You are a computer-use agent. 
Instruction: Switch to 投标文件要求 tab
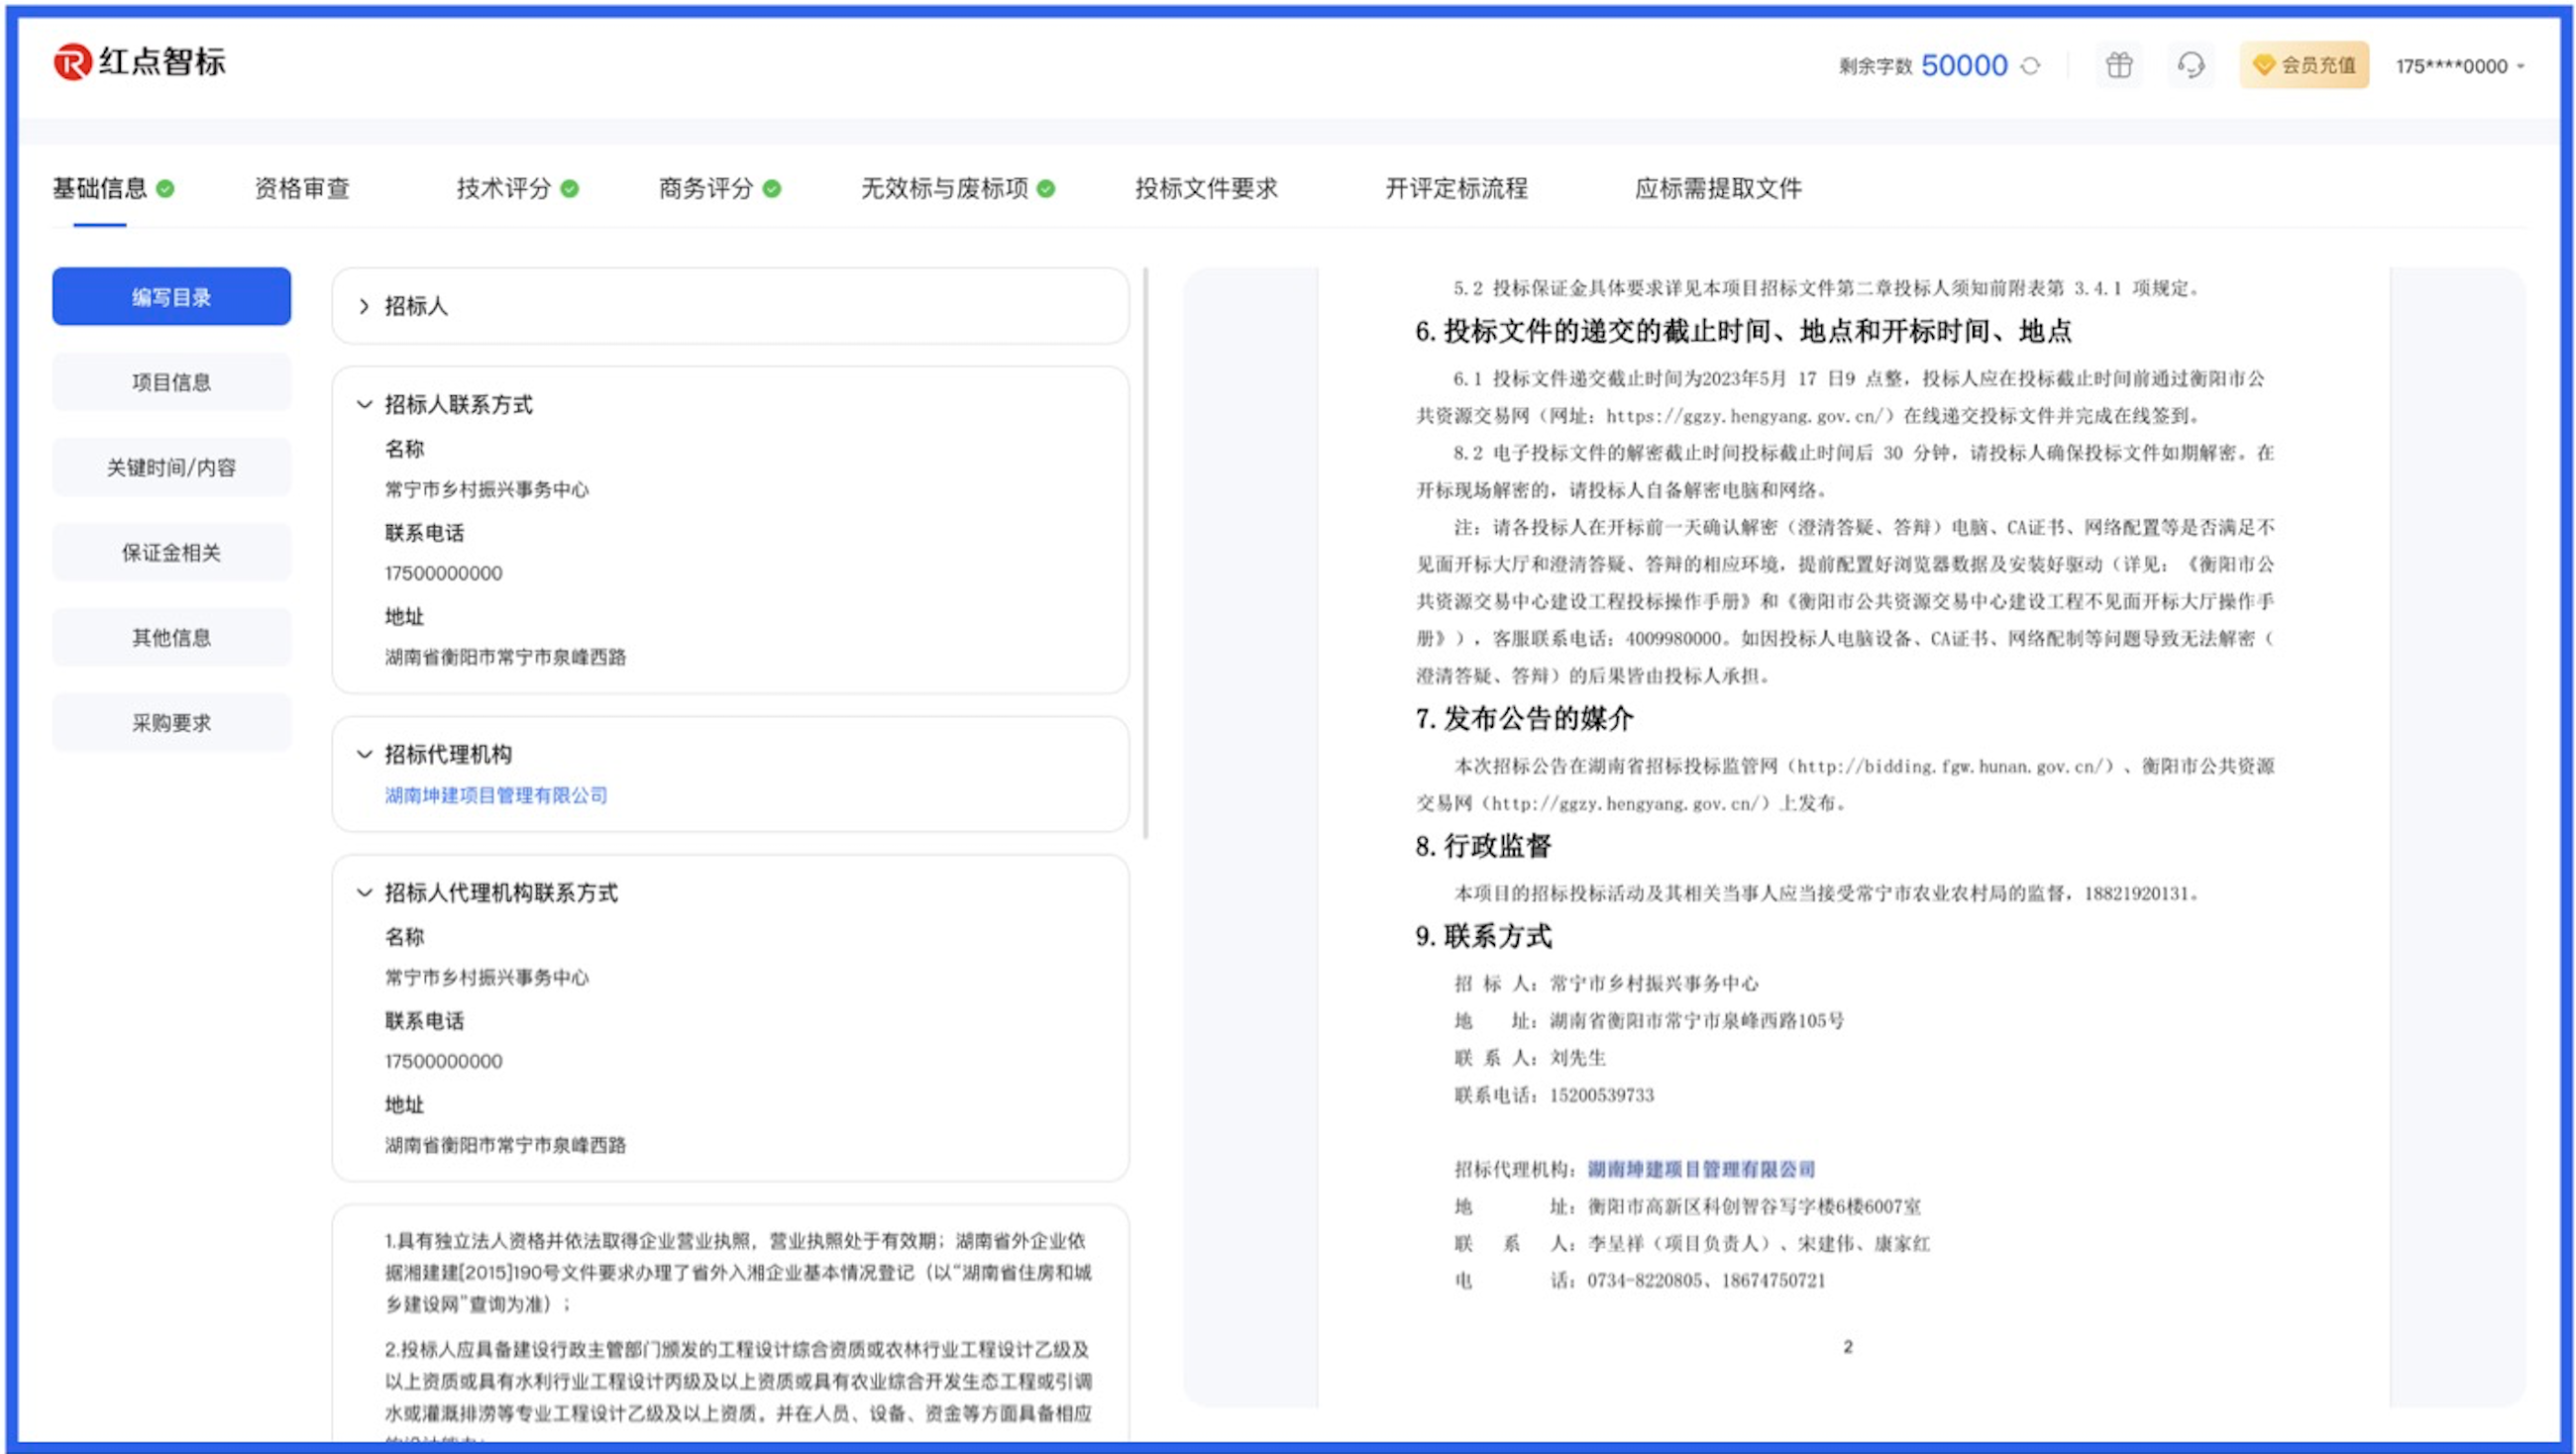tap(1206, 188)
